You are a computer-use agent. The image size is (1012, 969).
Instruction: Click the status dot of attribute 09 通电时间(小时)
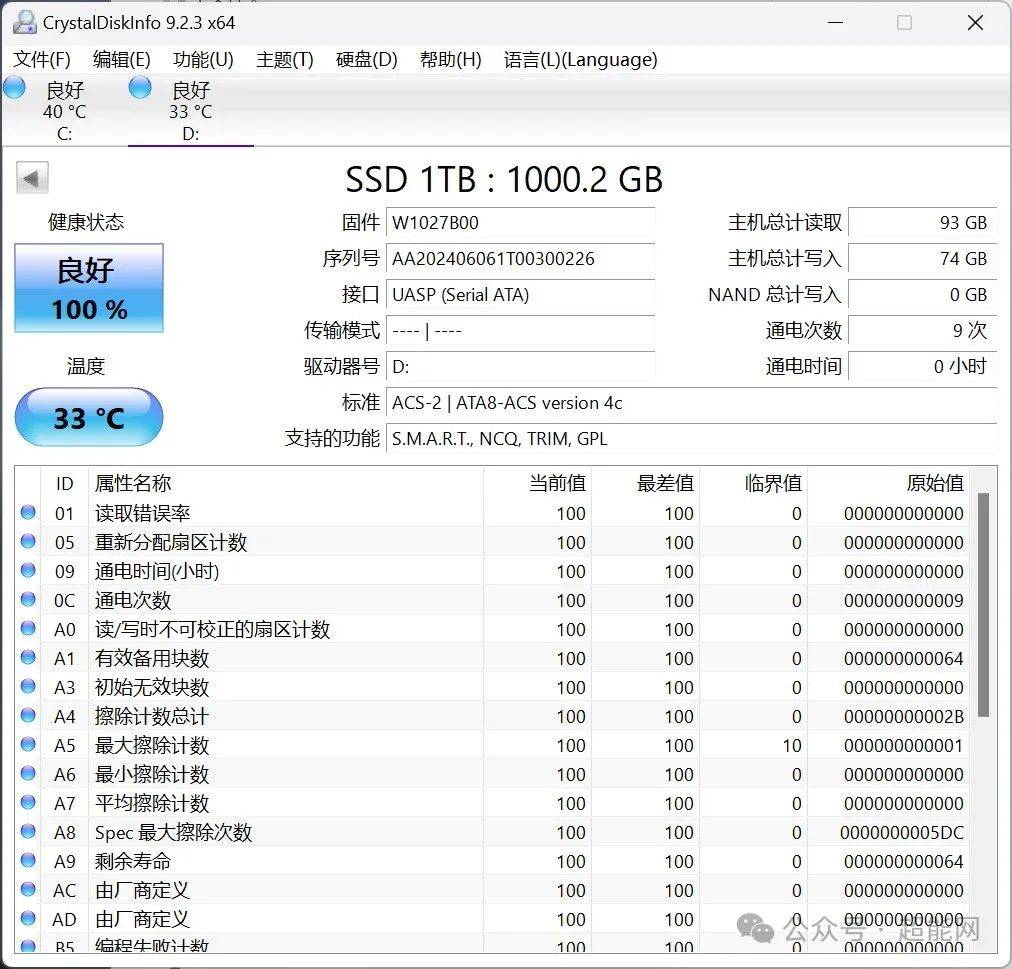click(x=28, y=571)
